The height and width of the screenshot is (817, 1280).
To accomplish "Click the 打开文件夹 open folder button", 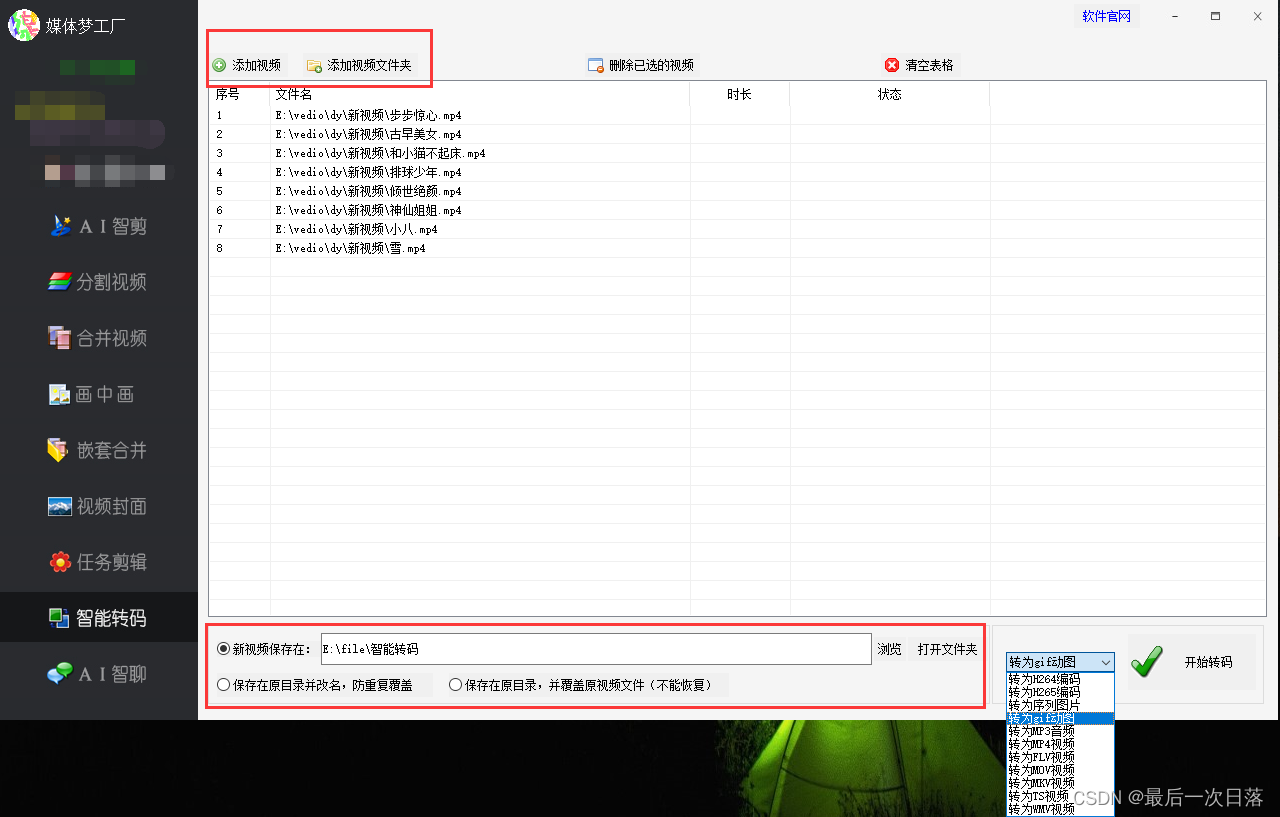I will (947, 649).
